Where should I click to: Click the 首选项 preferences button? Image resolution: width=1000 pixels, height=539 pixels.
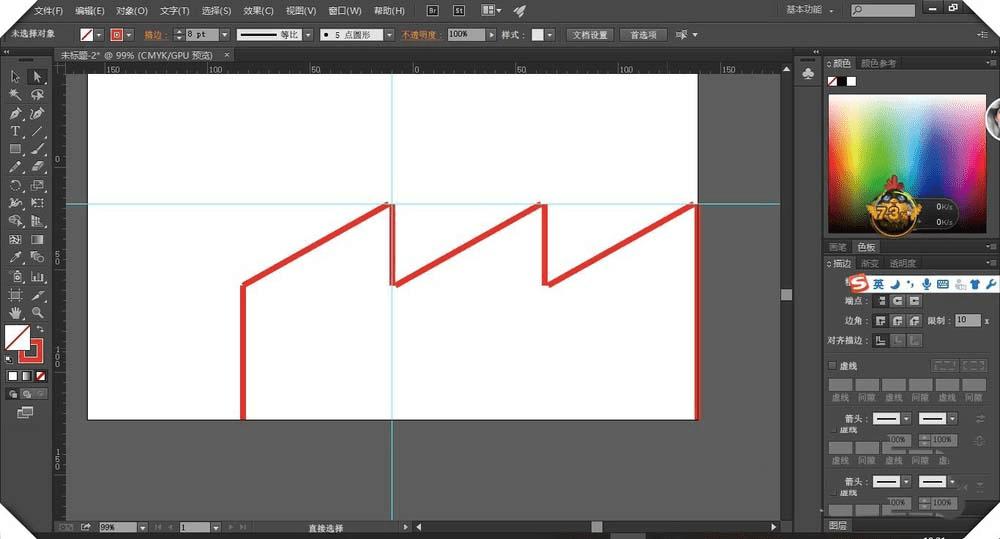click(643, 35)
